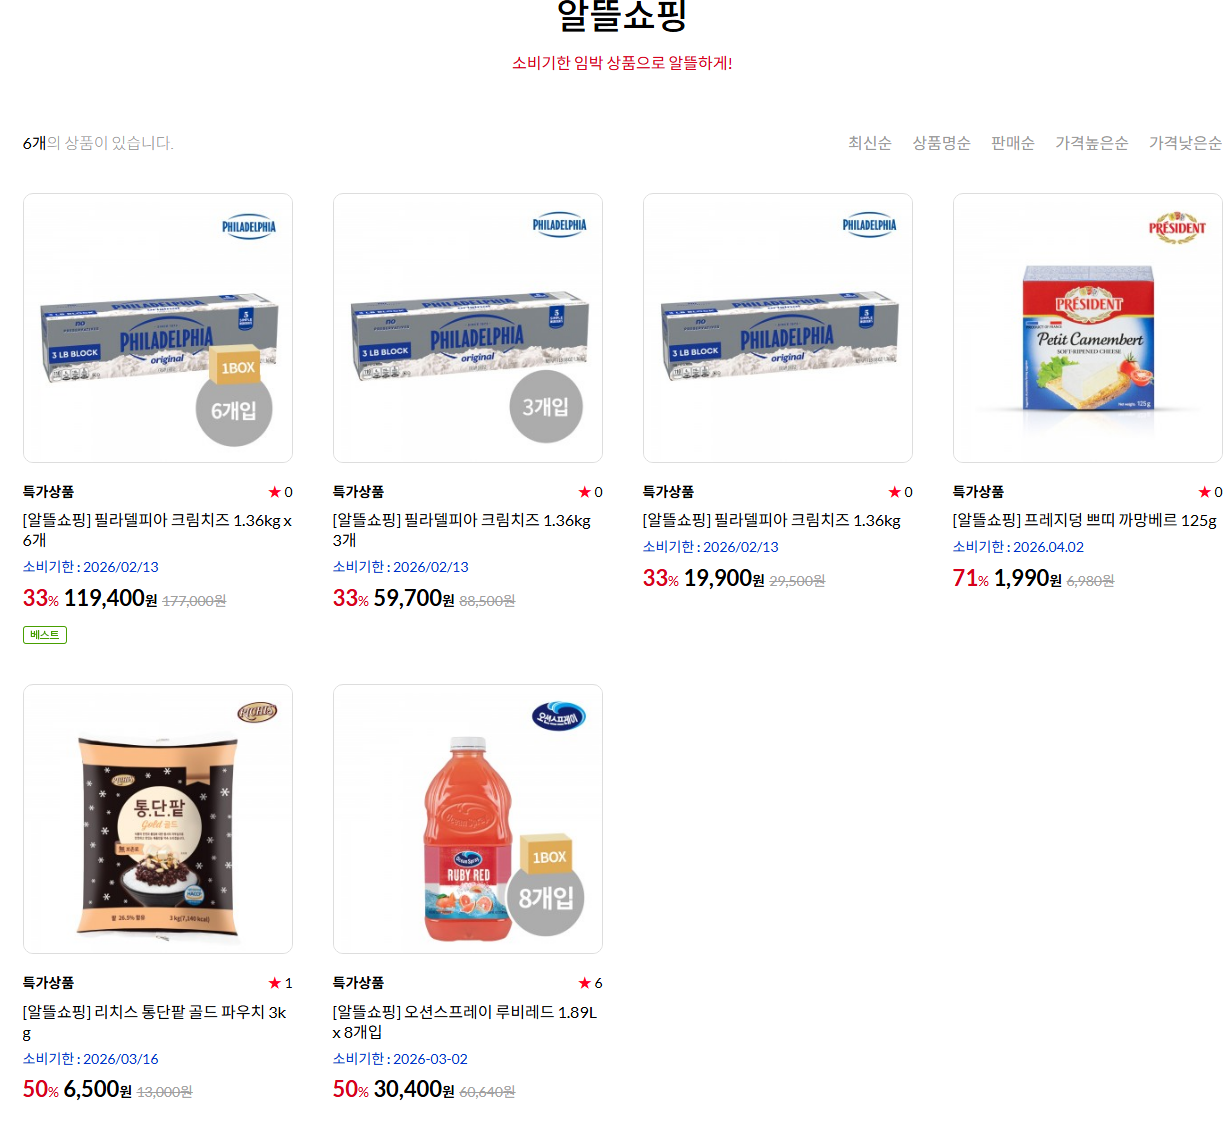The height and width of the screenshot is (1140, 1231).
Task: Click the star rating icon of the 리치스 통단팥 product
Action: click(274, 983)
